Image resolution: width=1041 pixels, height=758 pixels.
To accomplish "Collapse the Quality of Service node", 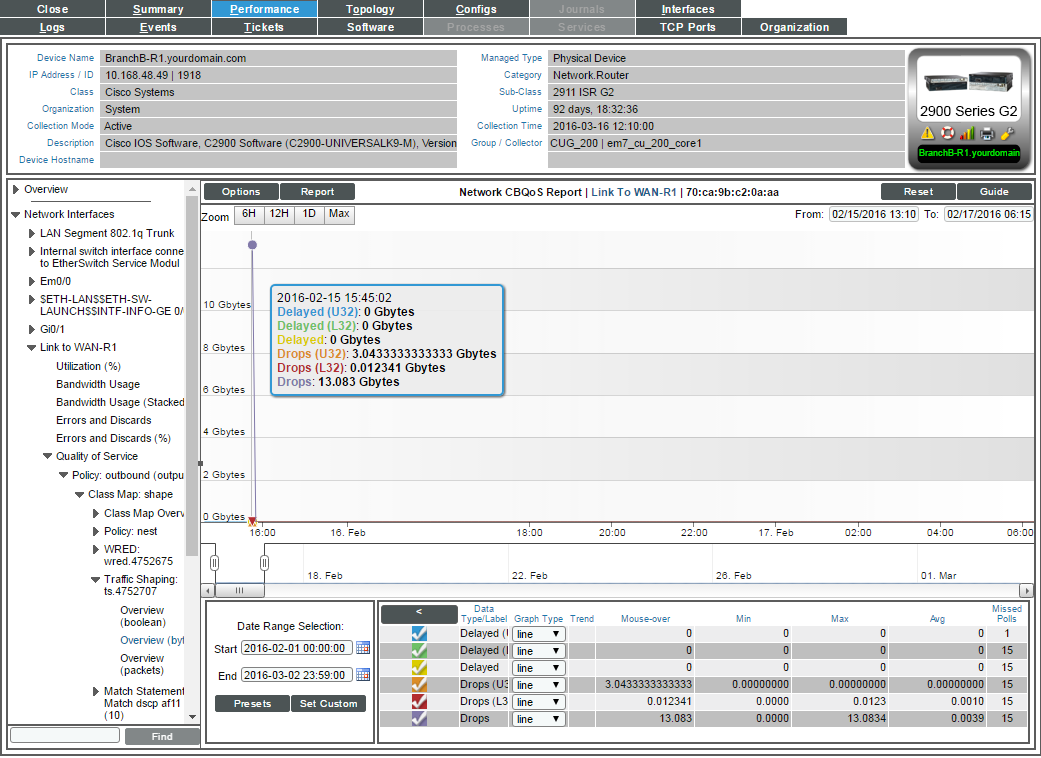I will pos(47,457).
